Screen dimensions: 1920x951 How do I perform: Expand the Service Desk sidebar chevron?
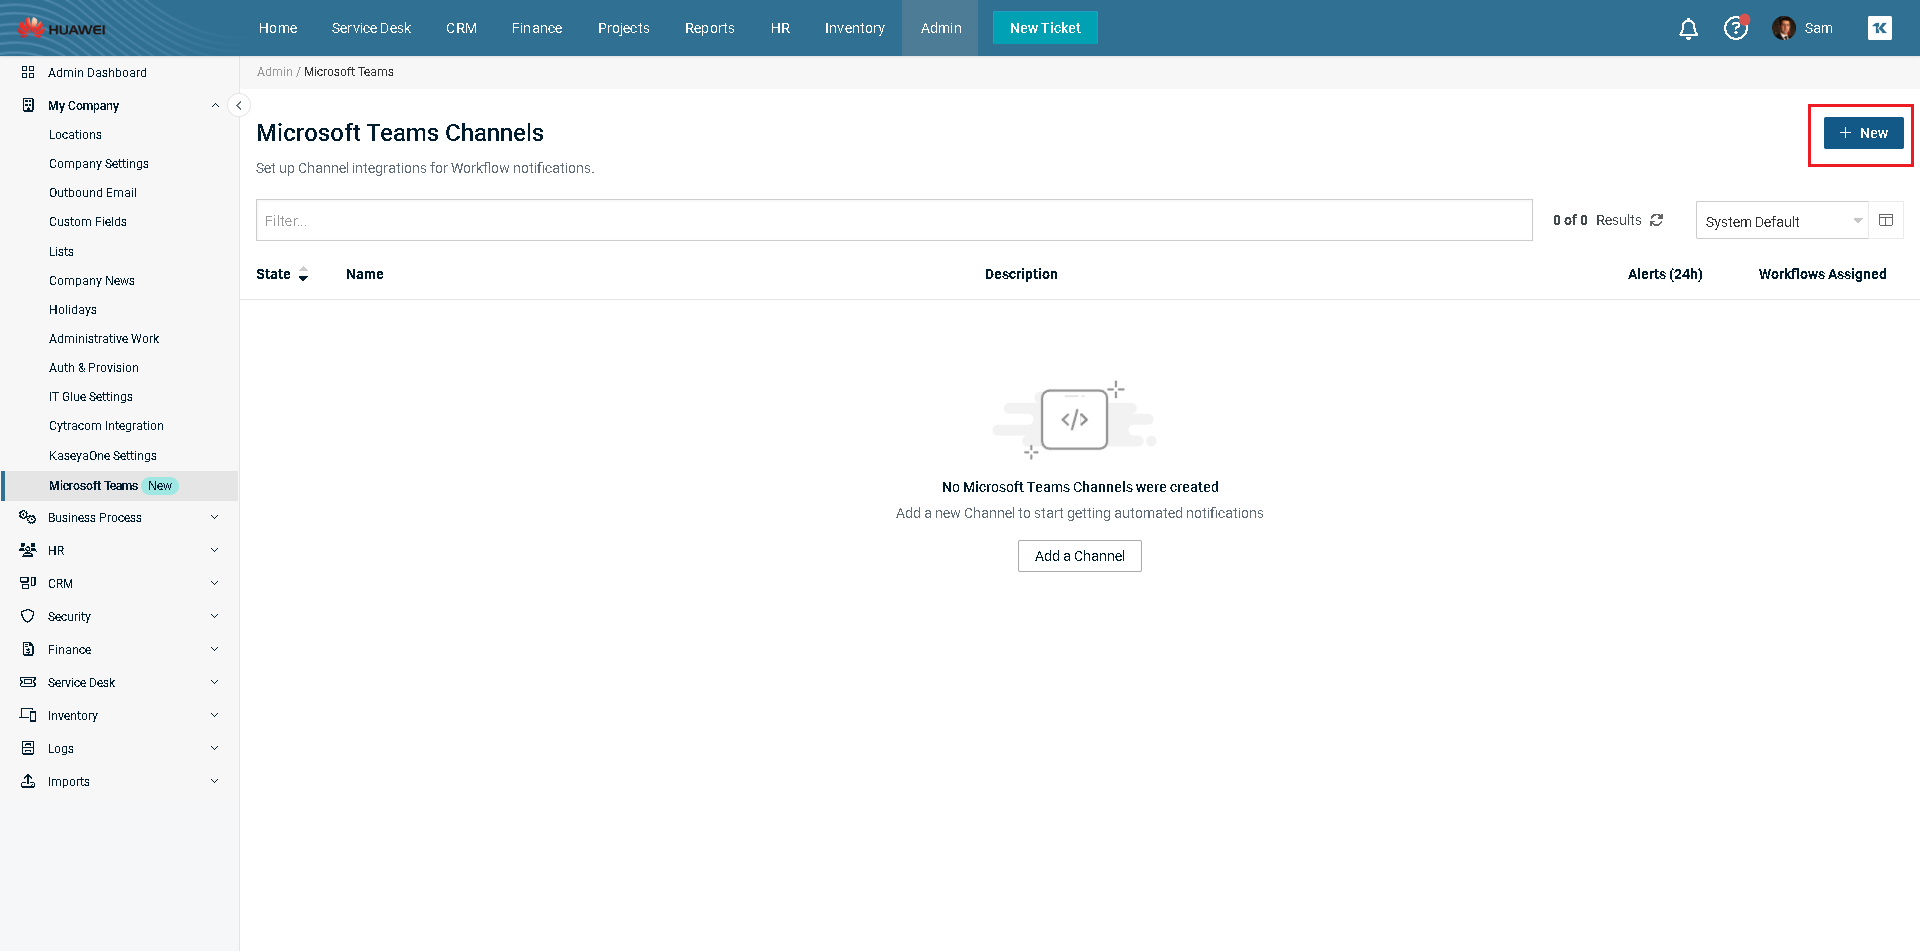click(x=215, y=682)
